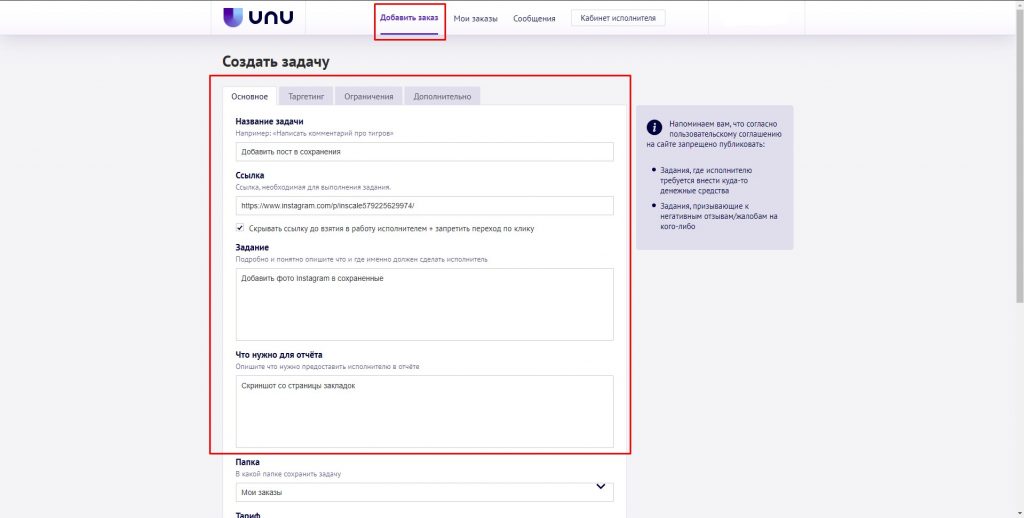Image resolution: width=1024 pixels, height=518 pixels.
Task: Click inside the Задание description textarea
Action: click(424, 304)
